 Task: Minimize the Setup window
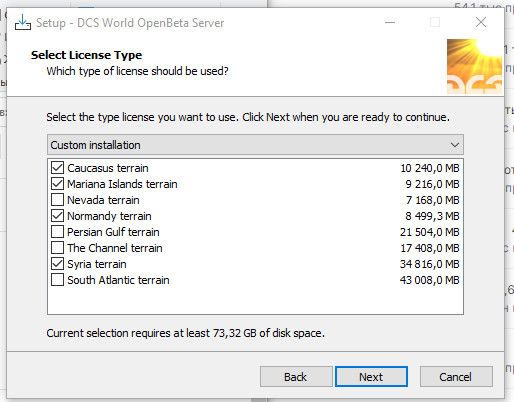point(390,23)
